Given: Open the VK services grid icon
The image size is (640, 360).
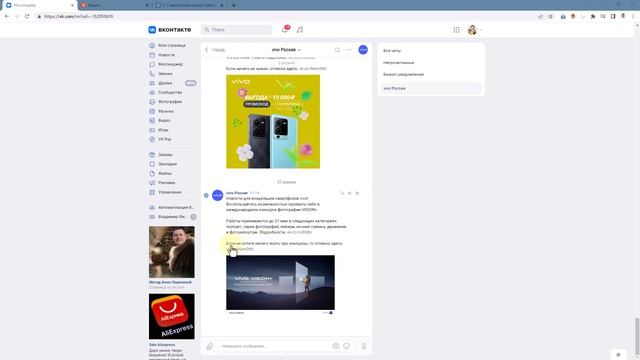Looking at the screenshot, I should pos(456,30).
